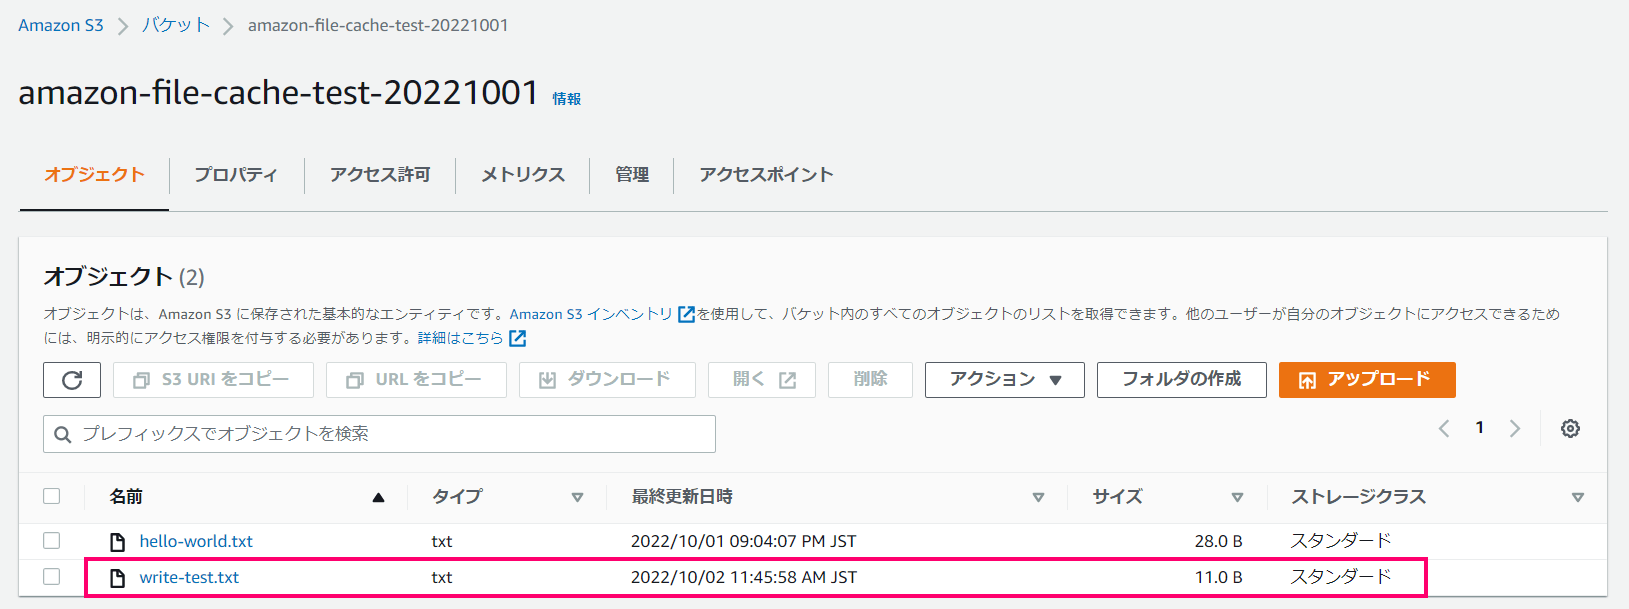Click the ダウンロード button
Viewport: 1629px width, 609px height.
(607, 380)
